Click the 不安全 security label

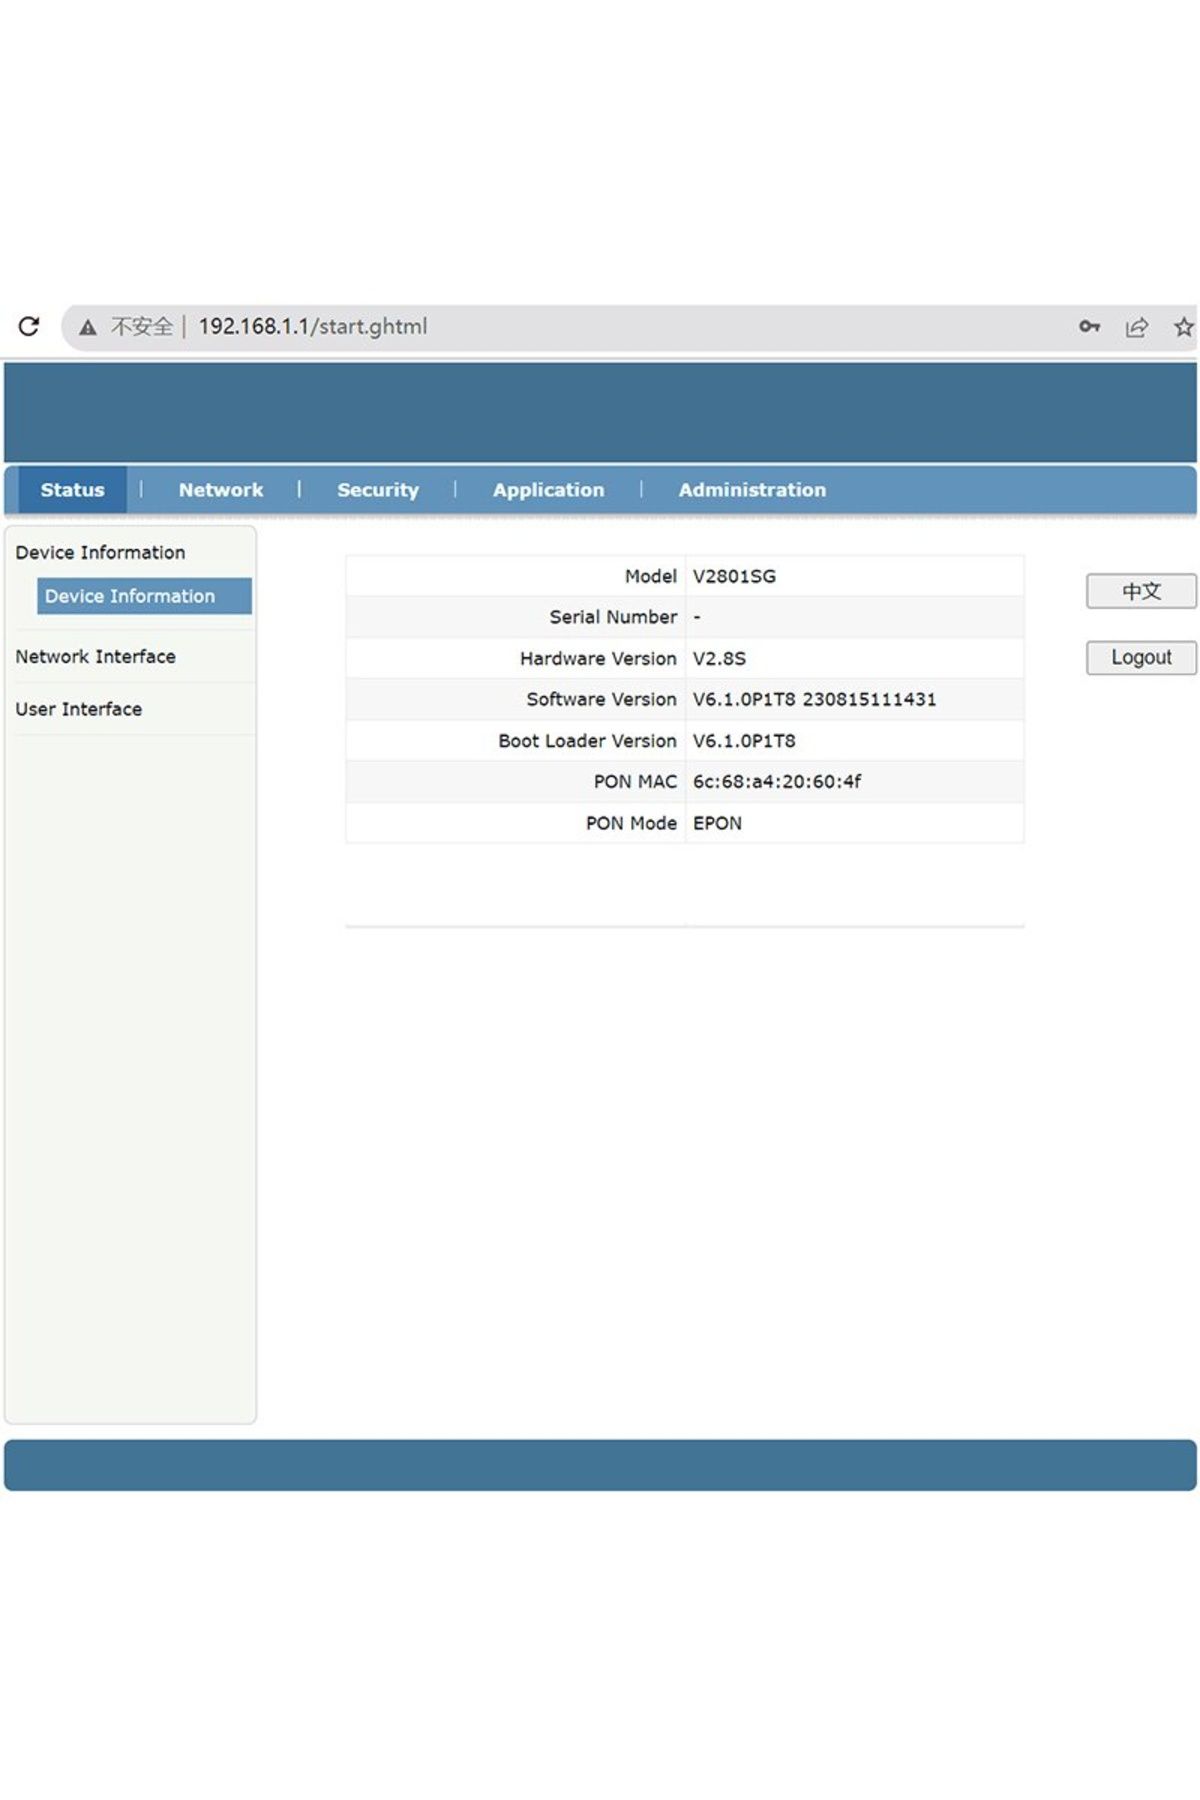click(x=141, y=327)
